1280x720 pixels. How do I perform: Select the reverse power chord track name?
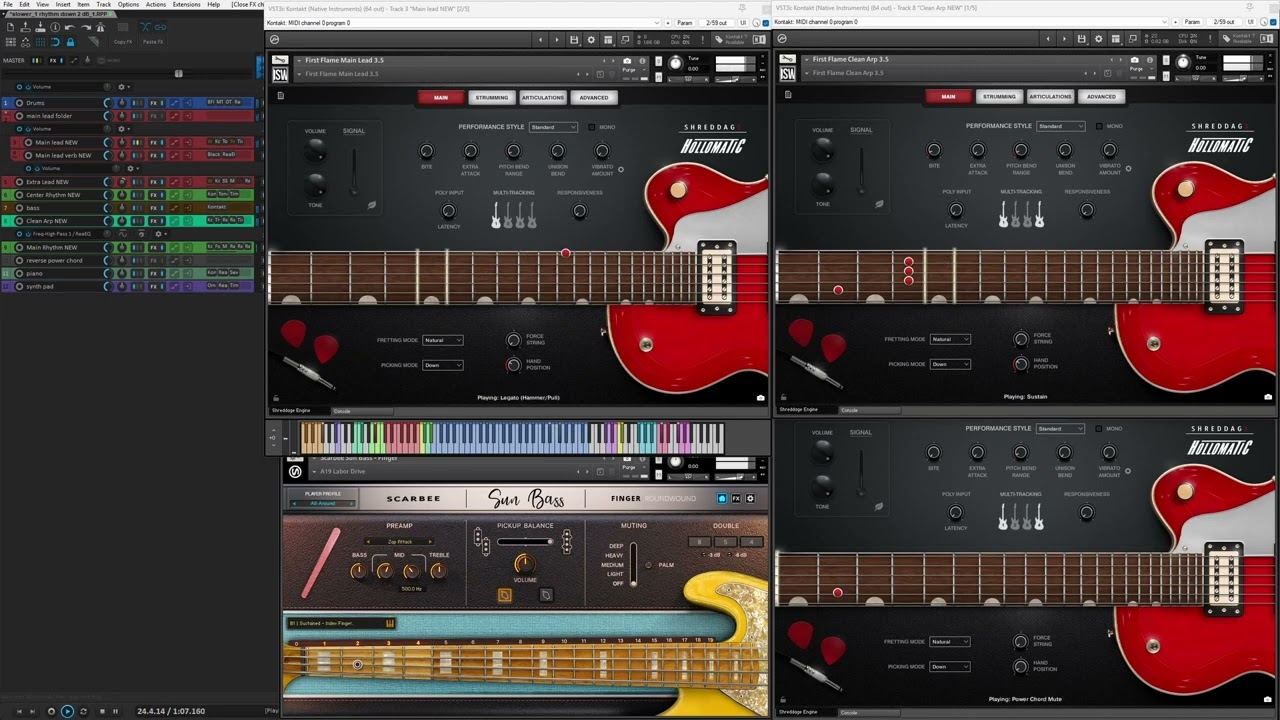54,260
